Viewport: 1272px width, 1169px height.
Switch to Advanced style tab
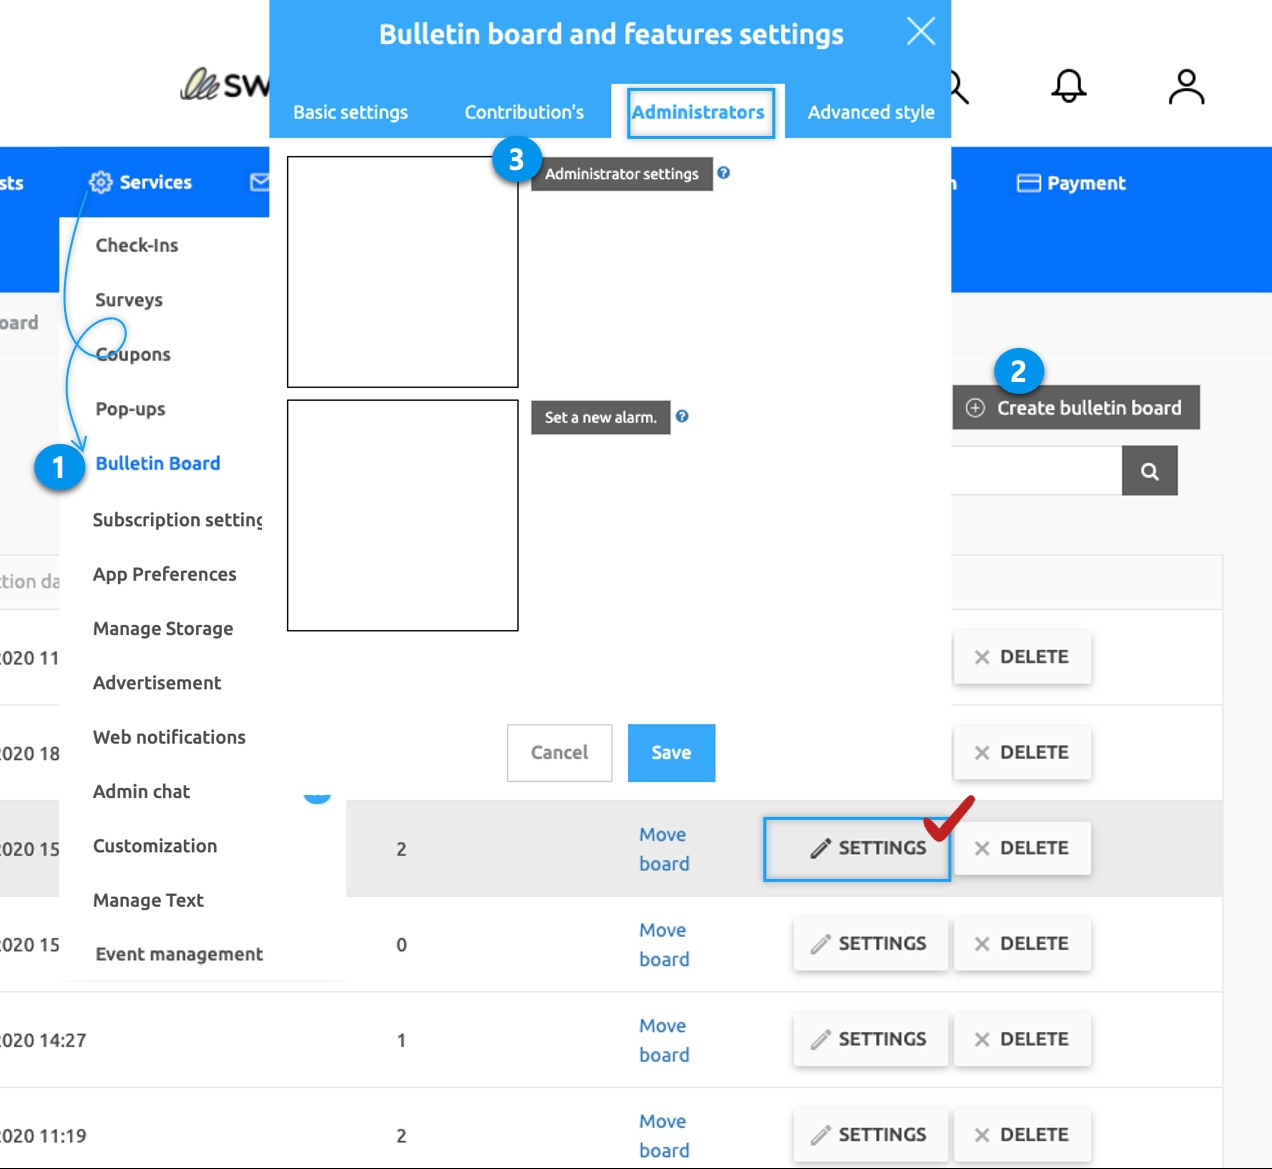(x=871, y=112)
